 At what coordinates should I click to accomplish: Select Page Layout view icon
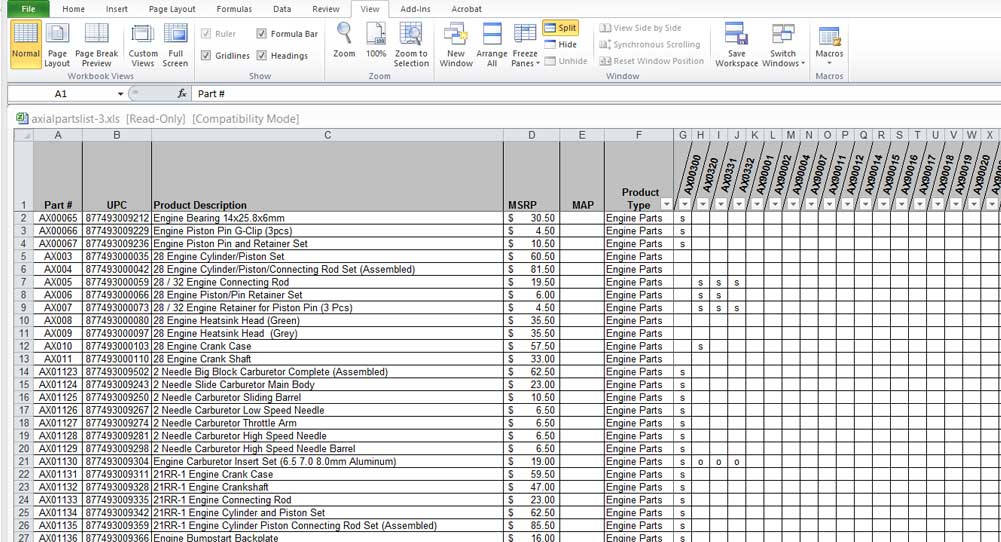tap(57, 43)
